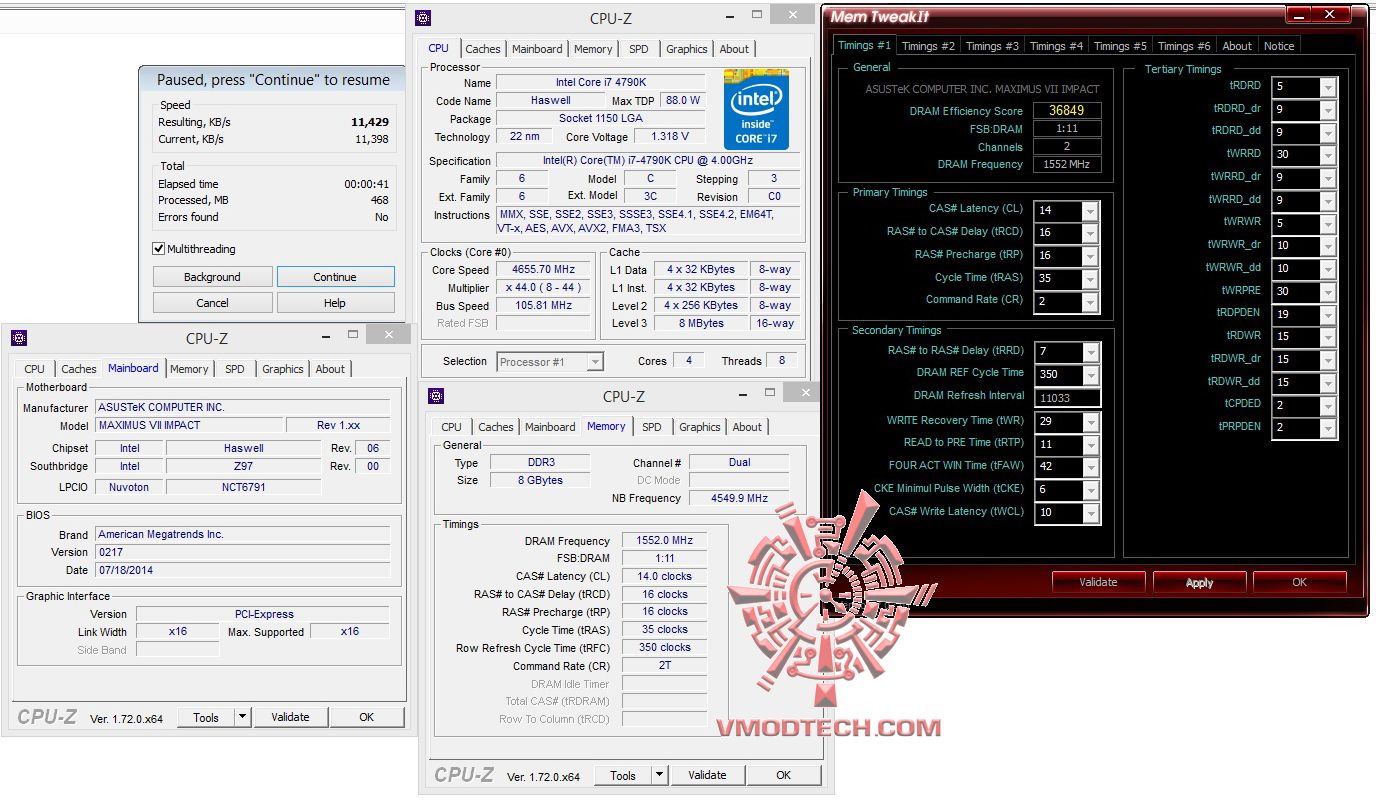
Task: Click the DRAM Refresh Interval field
Action: coord(1067,397)
